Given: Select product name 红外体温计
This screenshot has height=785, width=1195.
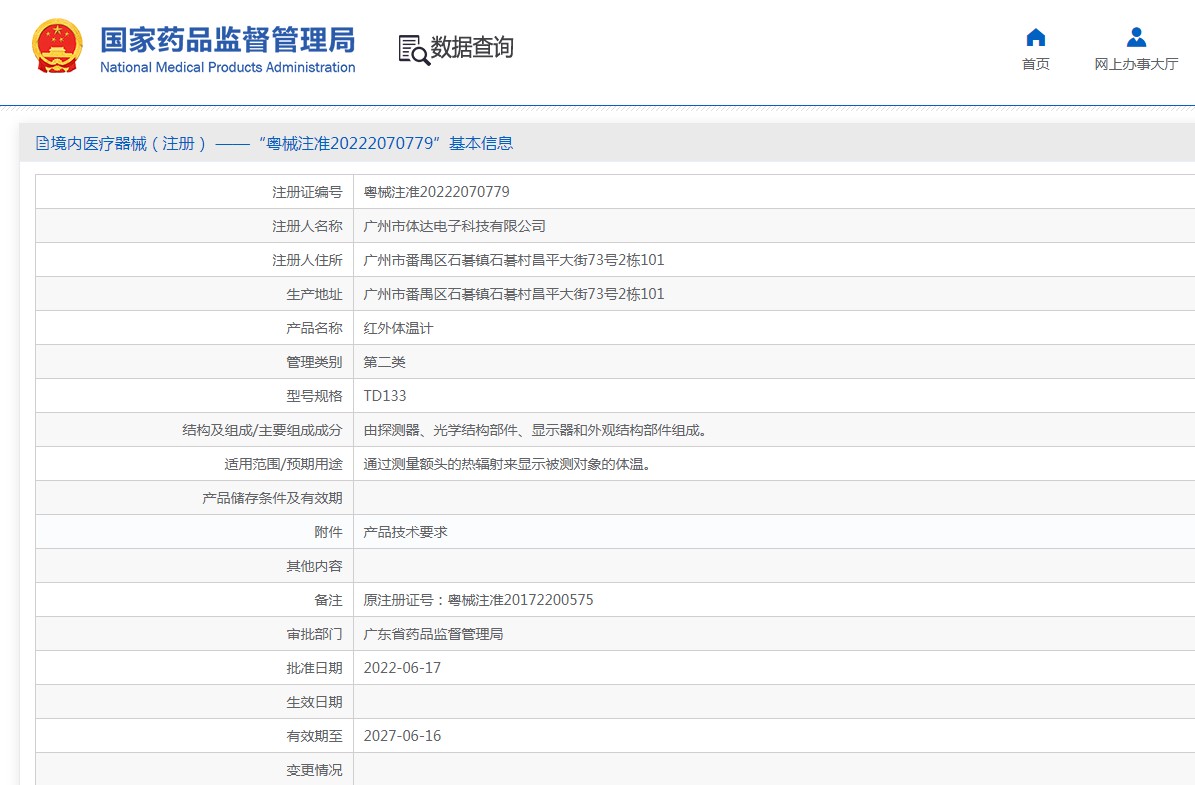Looking at the screenshot, I should (398, 328).
